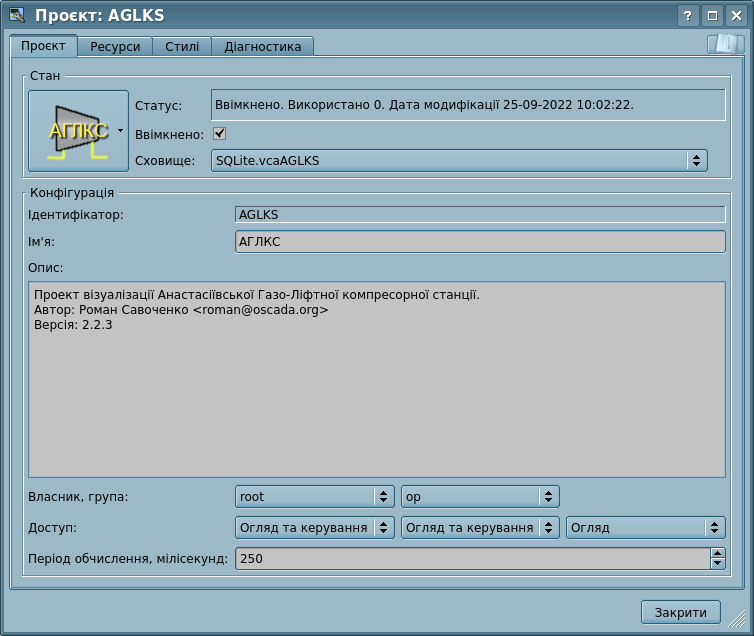The width and height of the screenshot is (754, 636).
Task: Open the manual book icon
Action: pos(725,45)
